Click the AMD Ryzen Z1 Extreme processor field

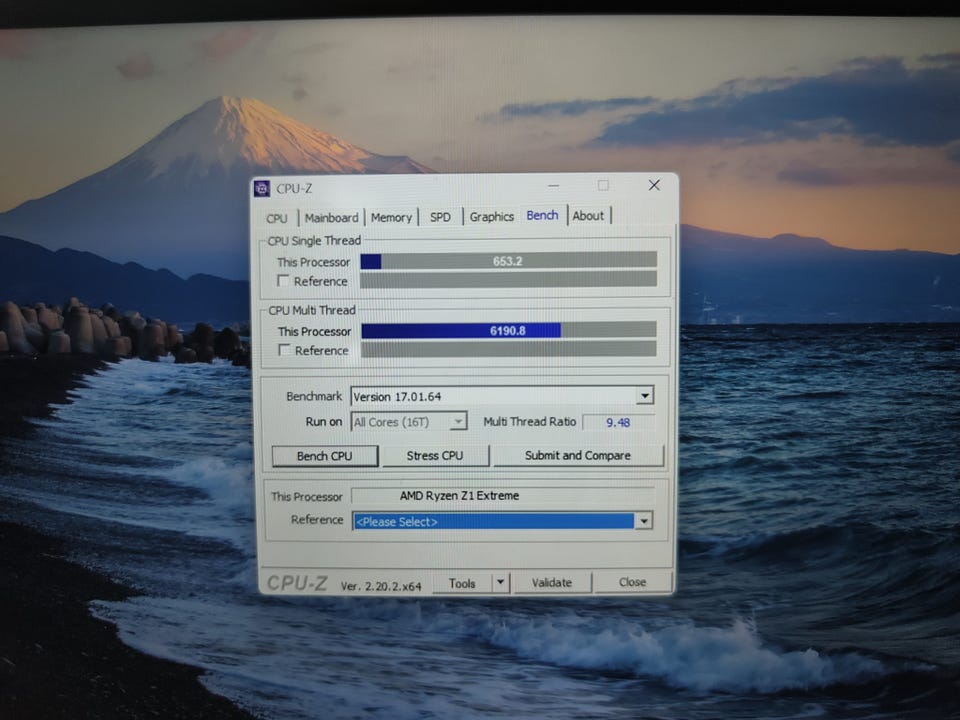coord(503,495)
